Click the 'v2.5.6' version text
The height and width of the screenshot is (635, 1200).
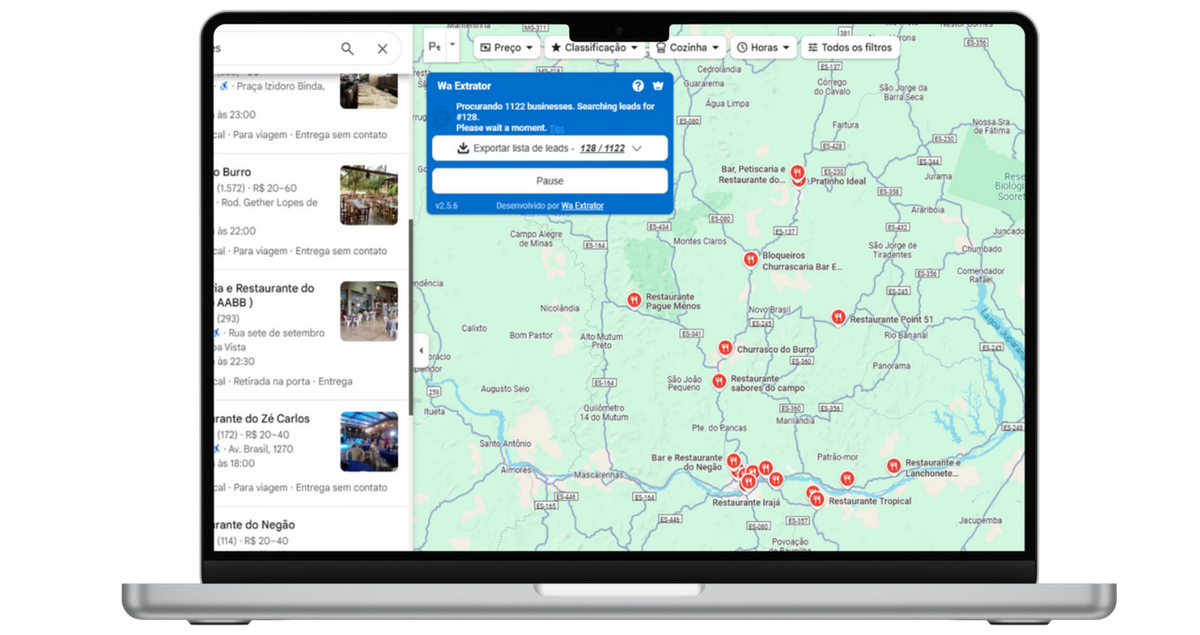click(446, 206)
